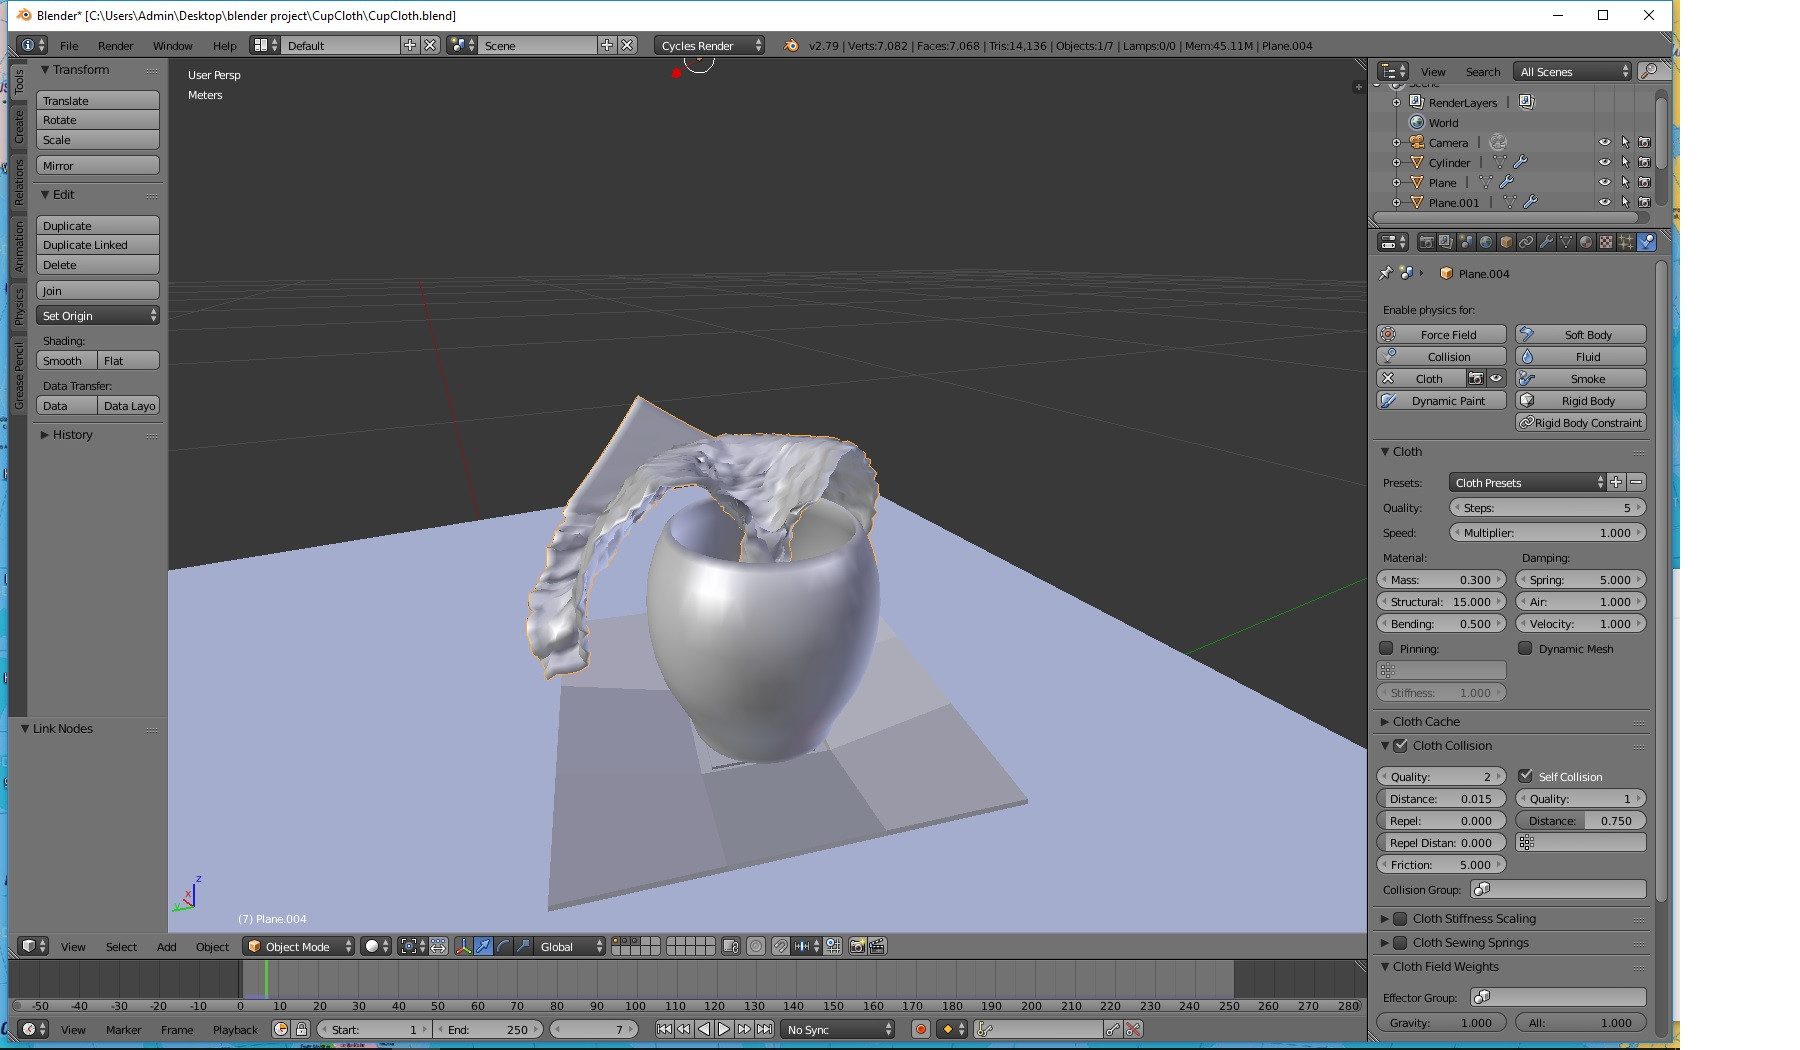Open the Window menu
1800x1050 pixels.
172,45
